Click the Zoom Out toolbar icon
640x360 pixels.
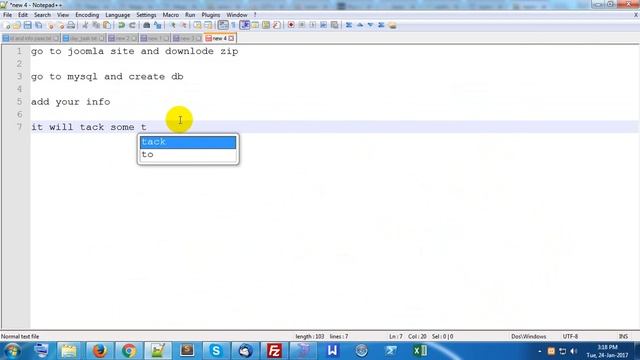point(184,25)
